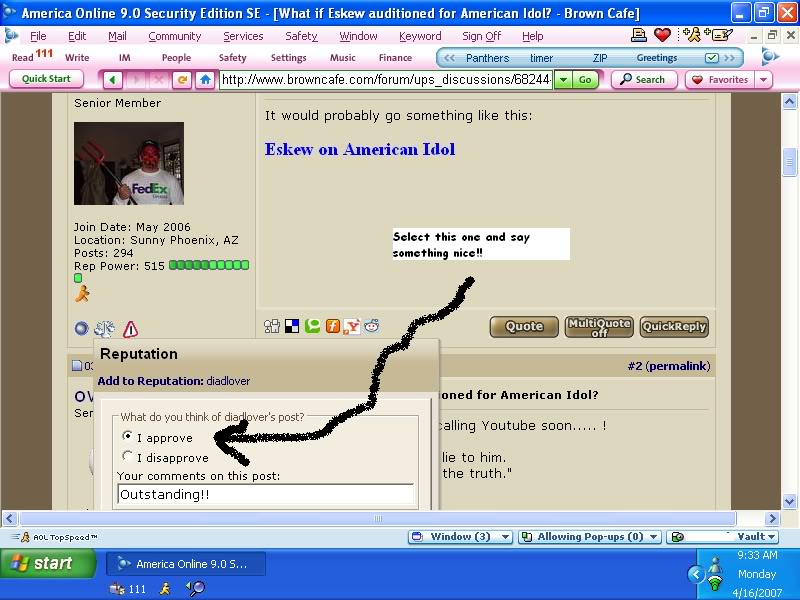The image size is (800, 600).
Task: Click the Quick Start button
Action: click(x=46, y=79)
